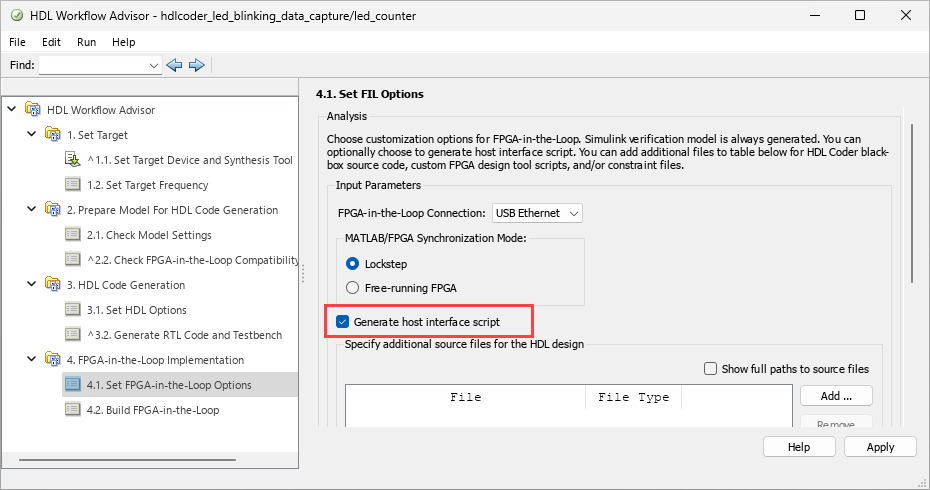Click folder icon of 3. HDL Code Generation
Viewport: 930px width, 490px height.
(53, 284)
